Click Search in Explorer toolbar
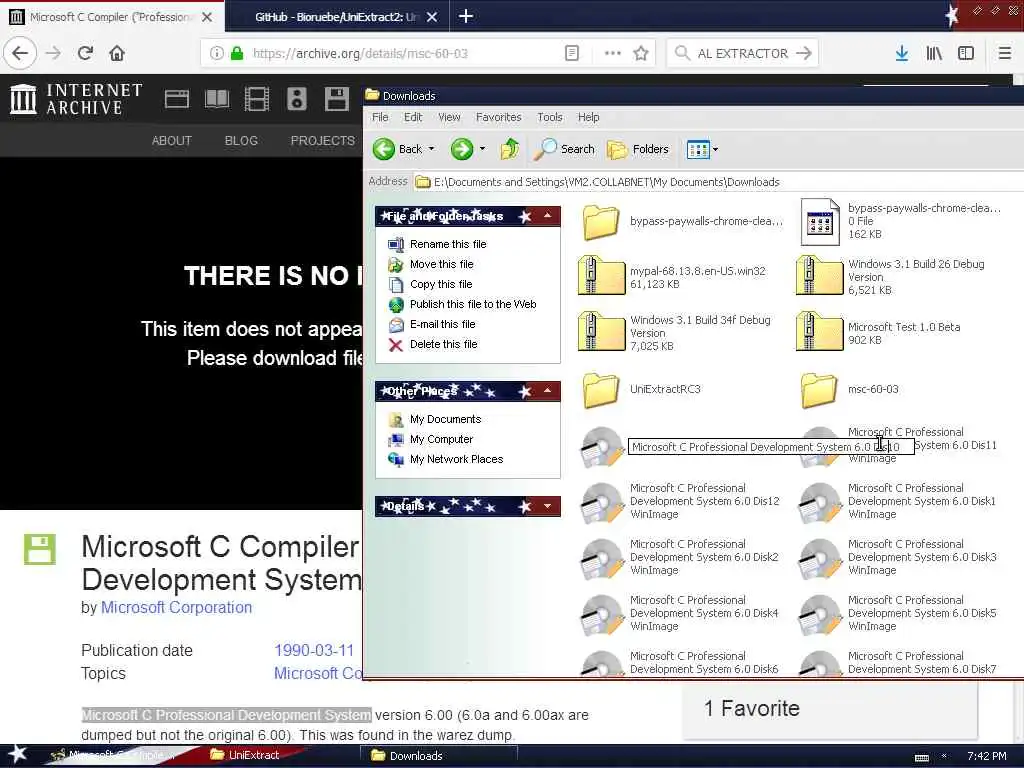This screenshot has height=768, width=1024. pyautogui.click(x=564, y=149)
